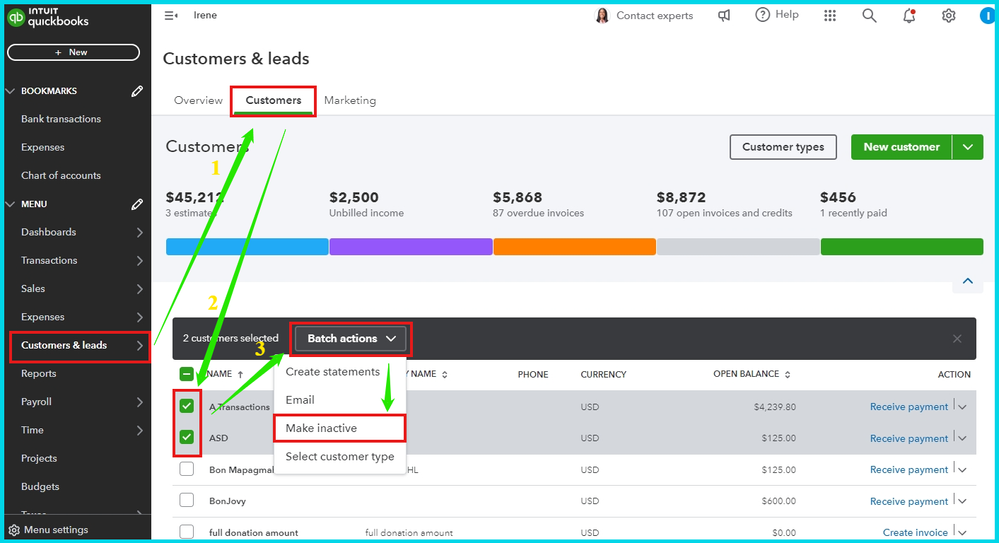
Task: Open Menu settings gear icon
Action: [x=14, y=530]
